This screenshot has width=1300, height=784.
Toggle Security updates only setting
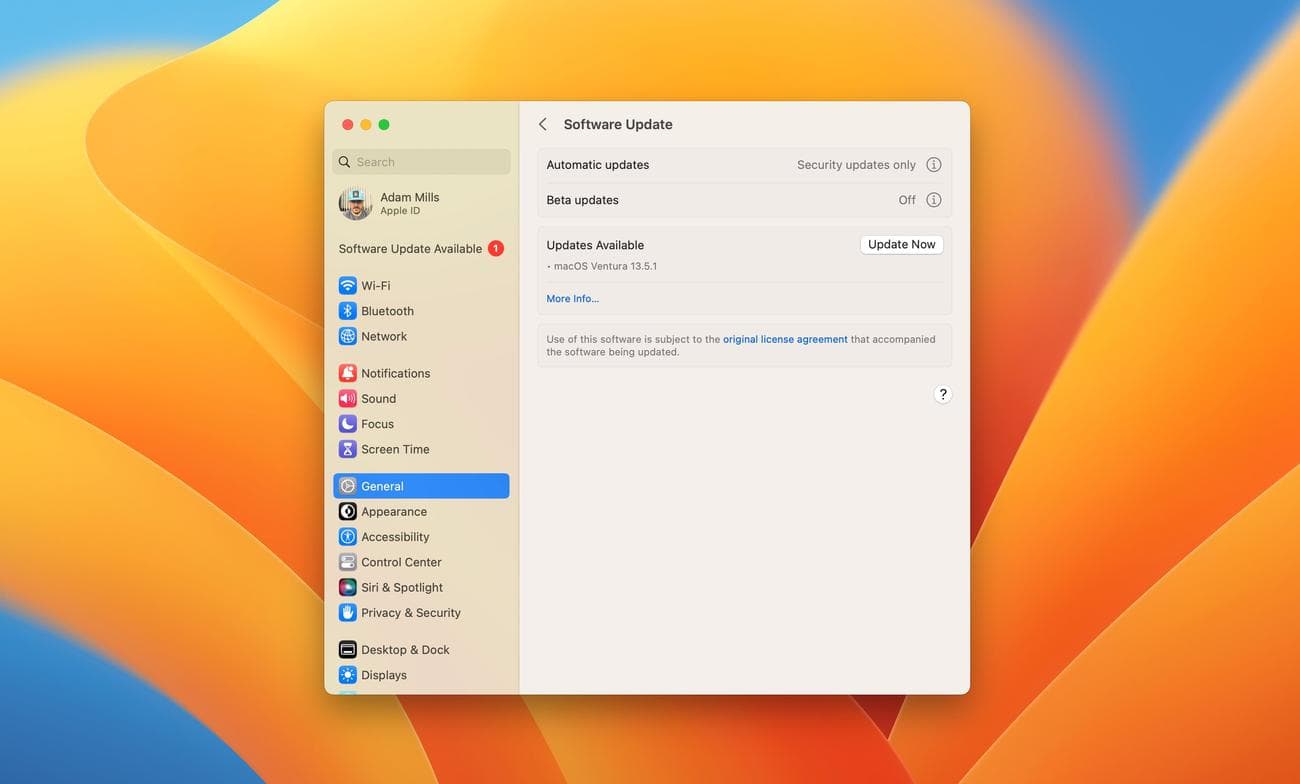tap(858, 164)
